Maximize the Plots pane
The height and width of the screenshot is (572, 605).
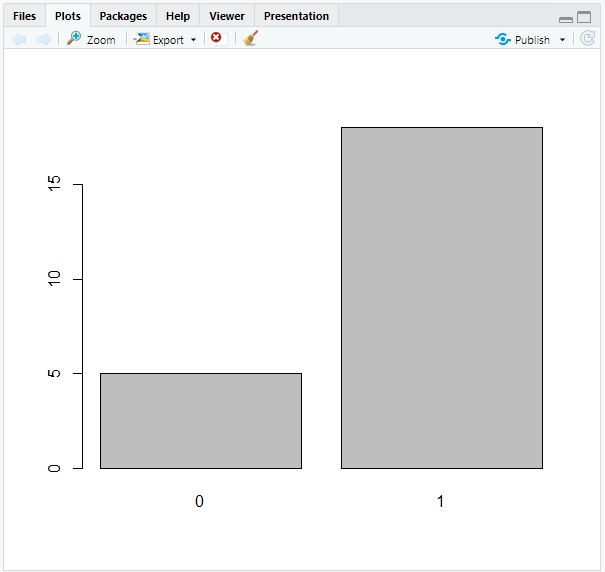(584, 17)
